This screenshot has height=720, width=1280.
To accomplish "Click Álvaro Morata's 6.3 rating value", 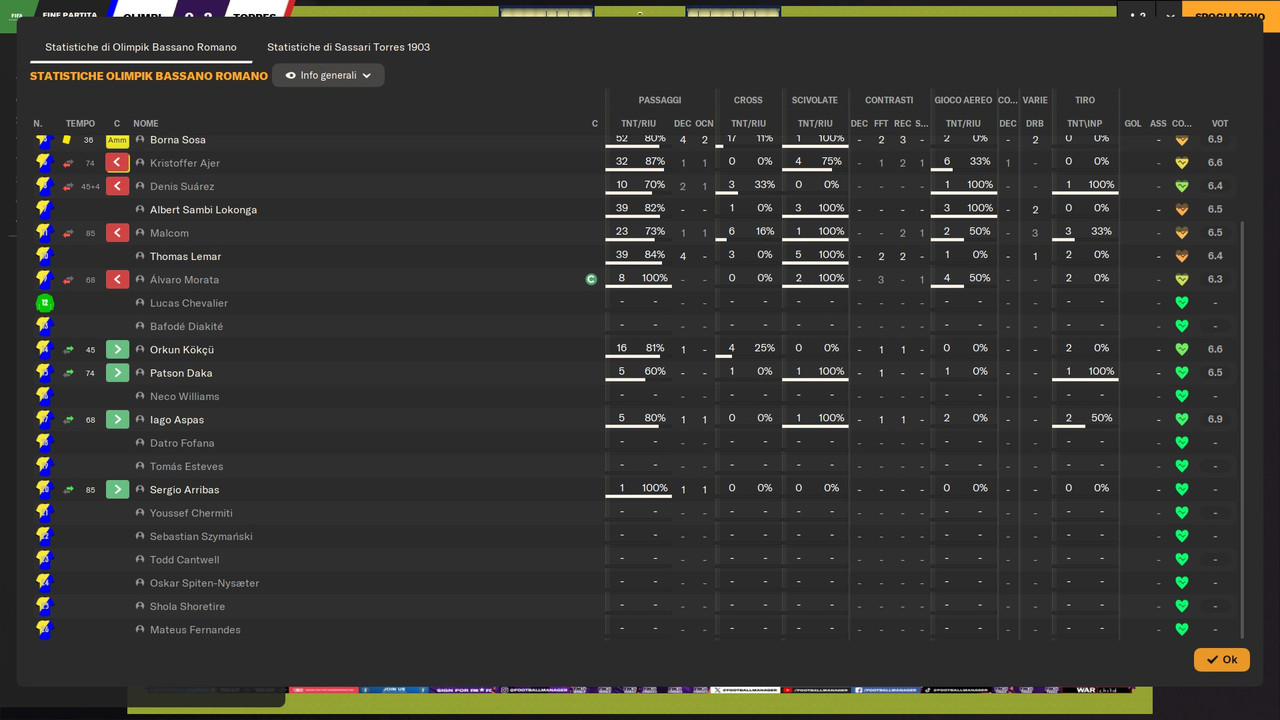I will pyautogui.click(x=1215, y=280).
